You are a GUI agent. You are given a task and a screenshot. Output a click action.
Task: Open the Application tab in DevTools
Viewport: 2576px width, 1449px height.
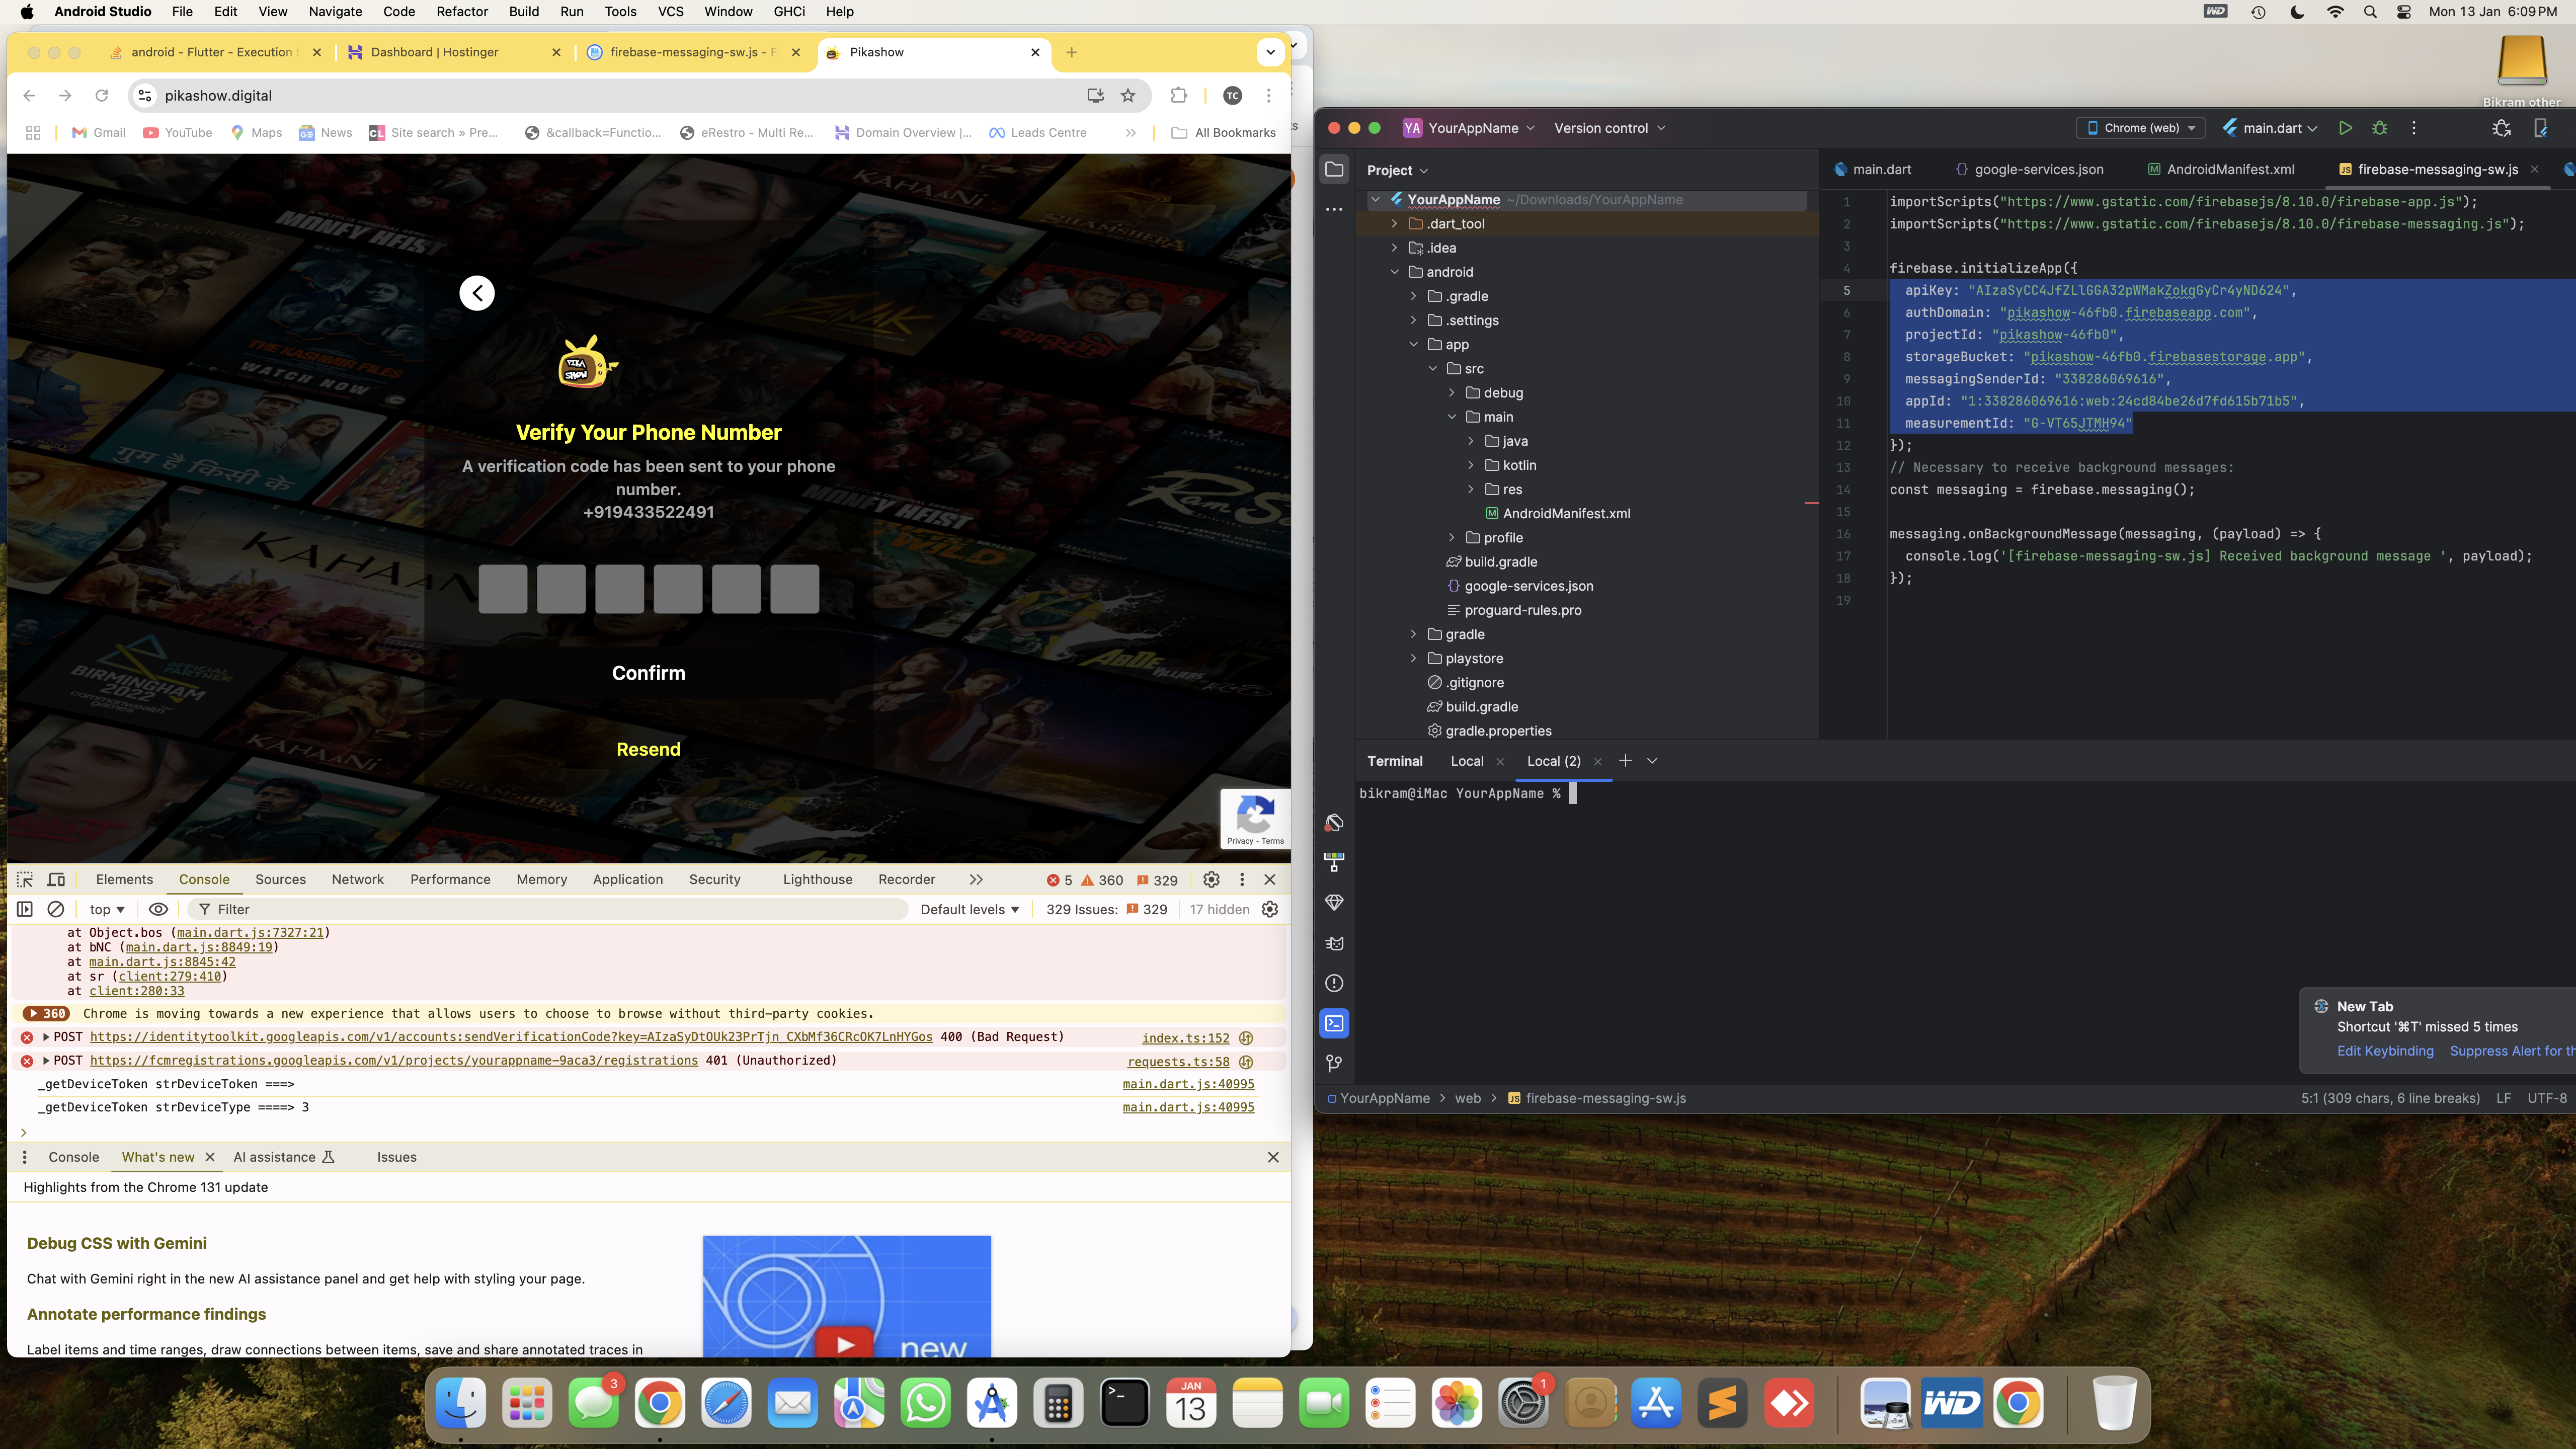pos(627,879)
